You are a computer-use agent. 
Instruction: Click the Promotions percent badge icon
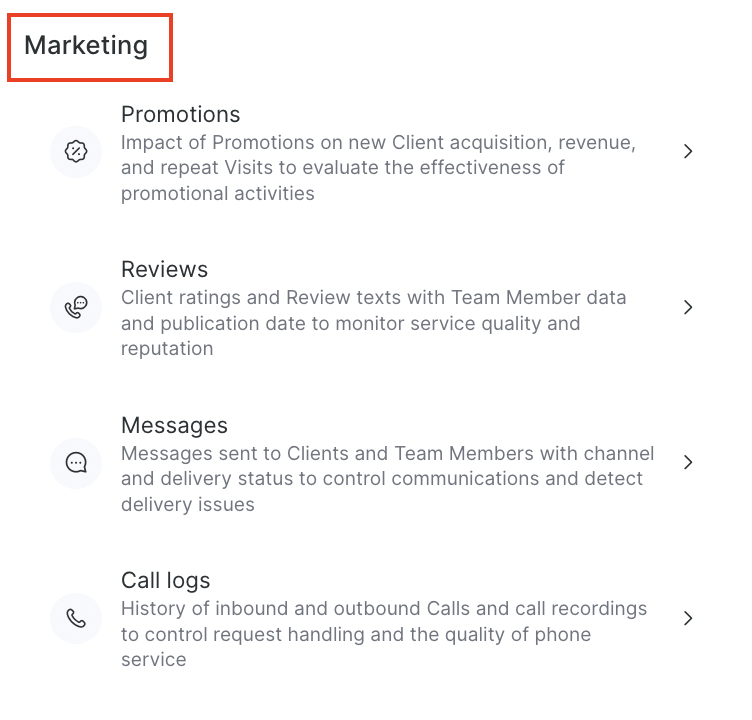coord(76,152)
